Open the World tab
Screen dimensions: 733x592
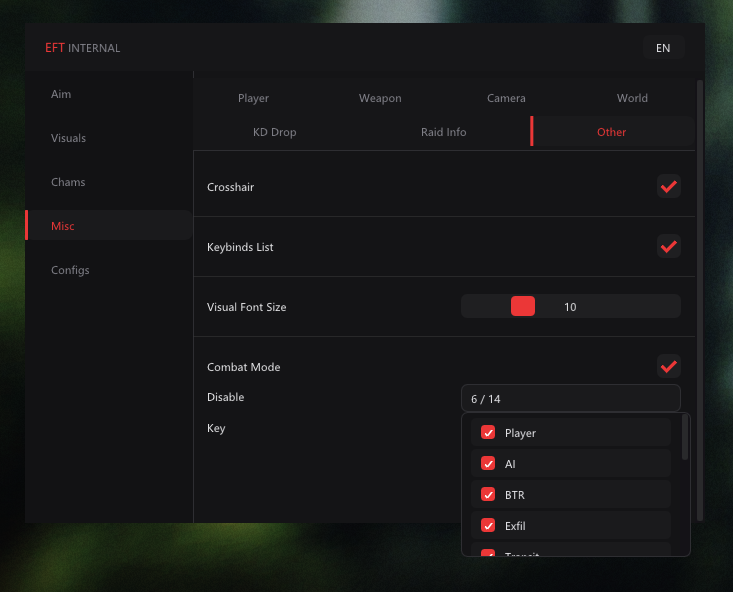[632, 98]
